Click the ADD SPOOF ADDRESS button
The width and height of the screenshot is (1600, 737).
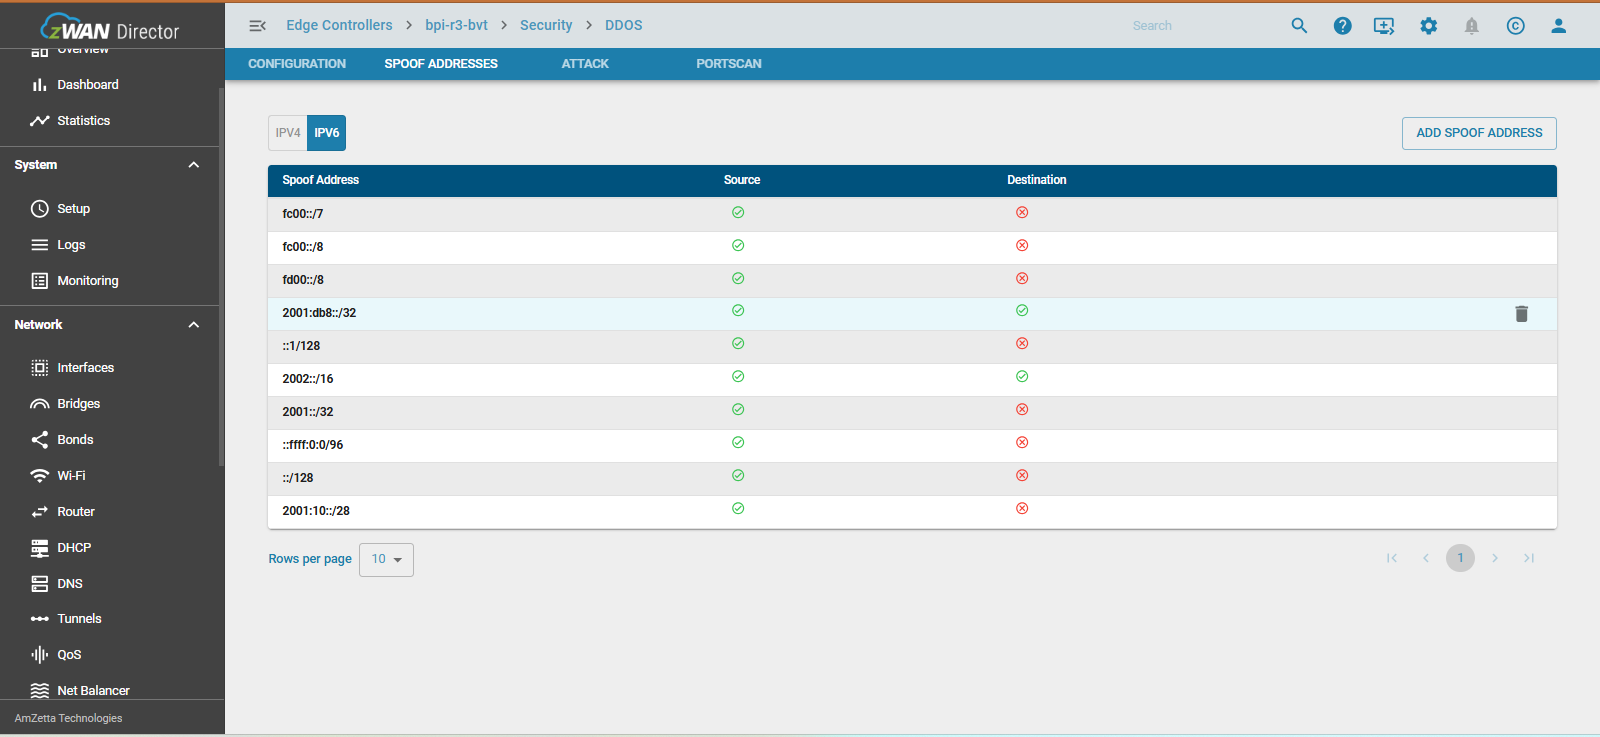1479,133
